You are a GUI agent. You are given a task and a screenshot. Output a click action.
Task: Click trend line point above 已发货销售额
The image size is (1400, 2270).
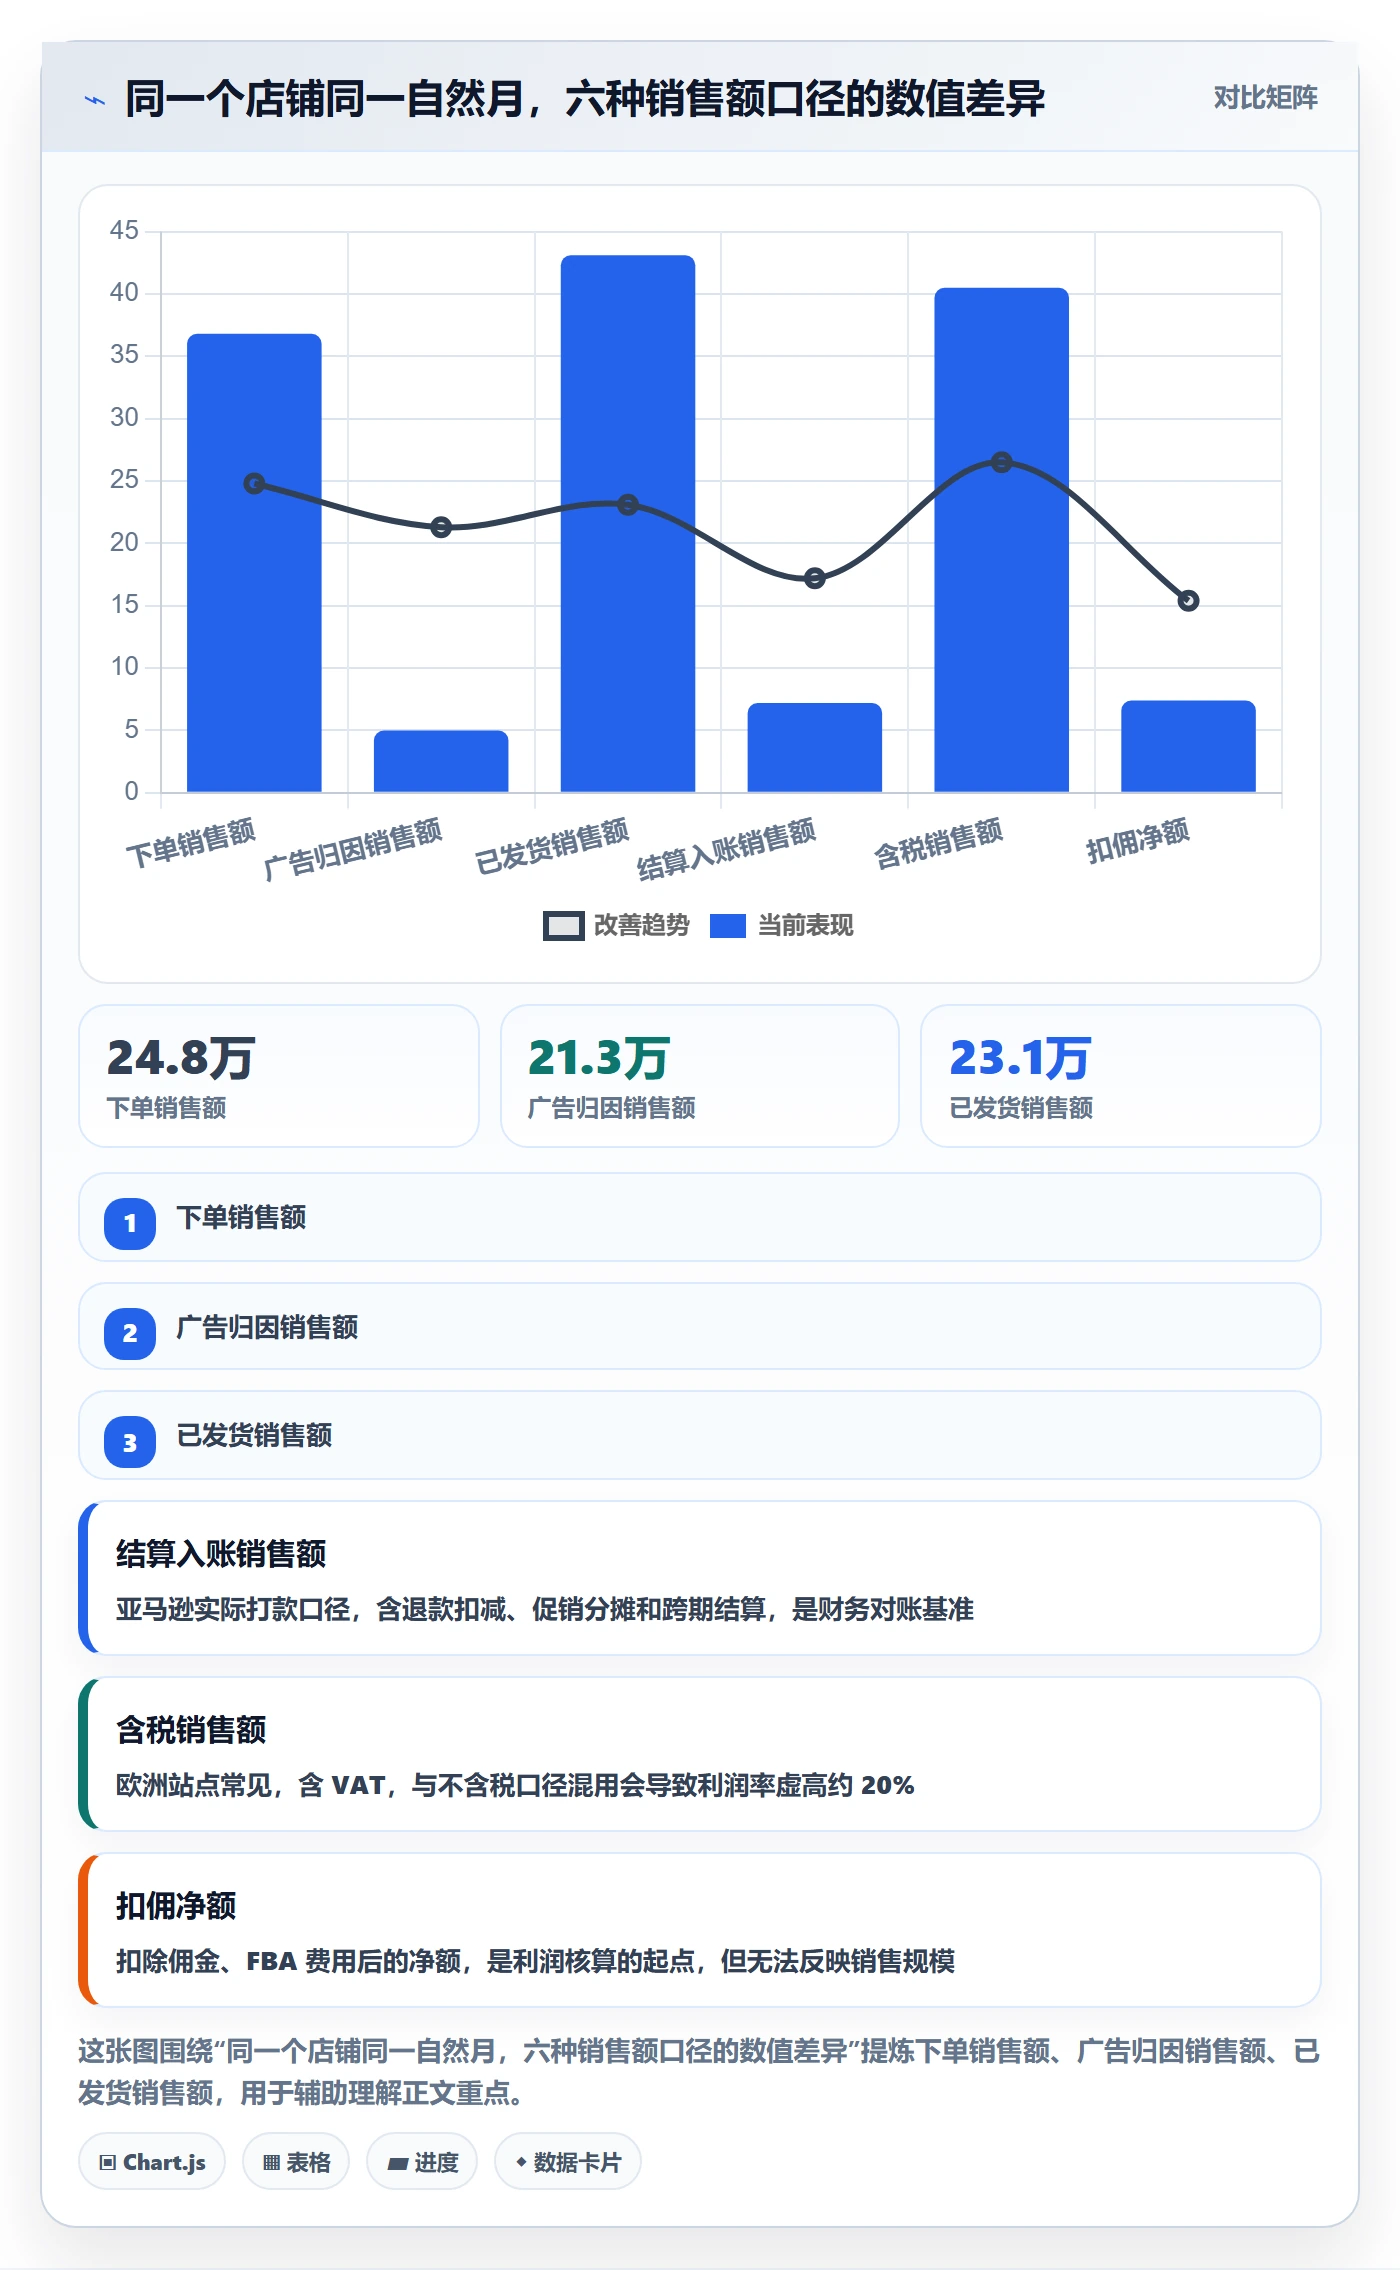click(x=628, y=505)
